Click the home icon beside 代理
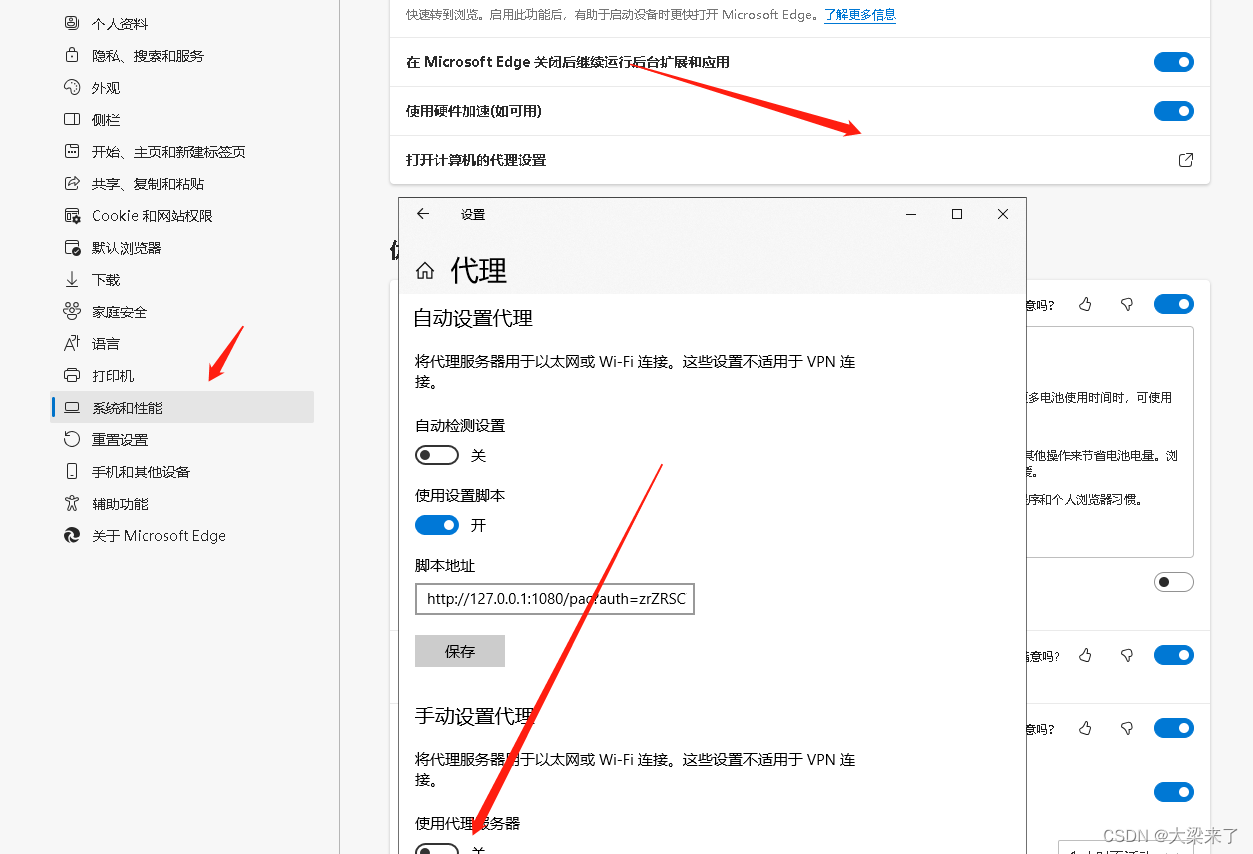The height and width of the screenshot is (854, 1253). point(425,271)
